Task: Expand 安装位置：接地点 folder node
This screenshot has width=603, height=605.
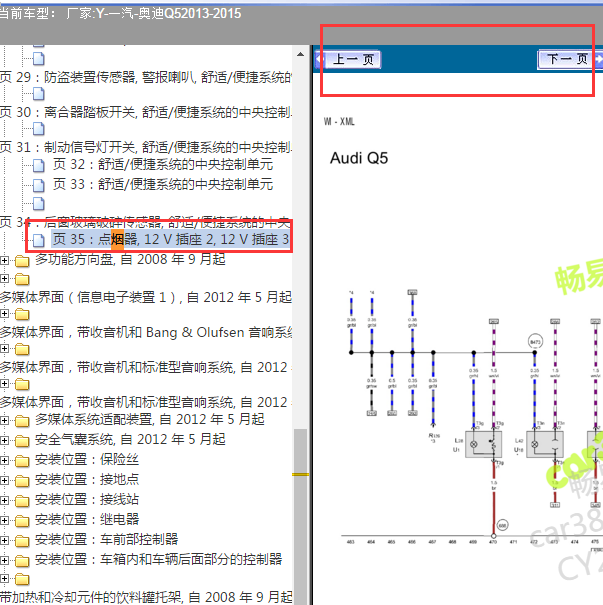Action: (x=4, y=480)
